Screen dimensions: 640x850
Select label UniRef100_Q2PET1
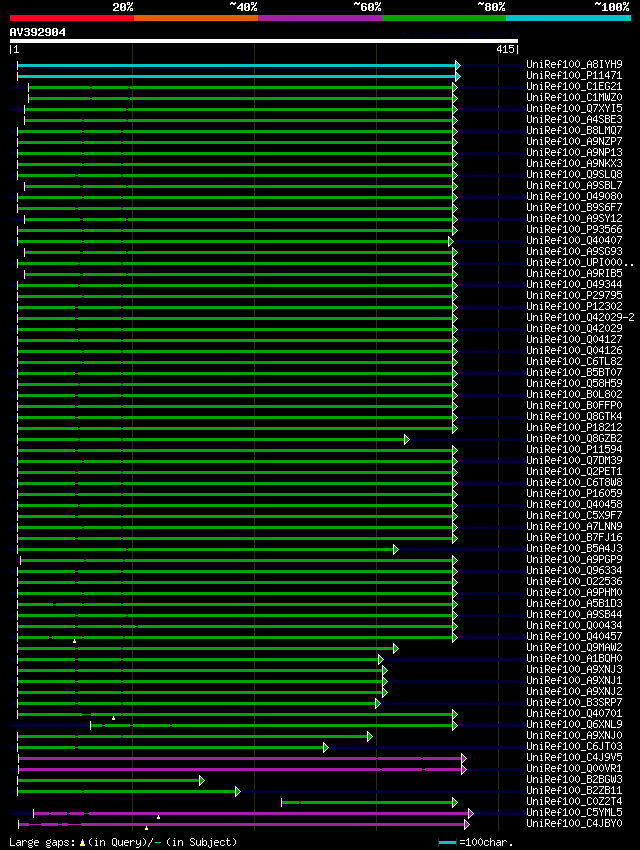click(x=574, y=471)
